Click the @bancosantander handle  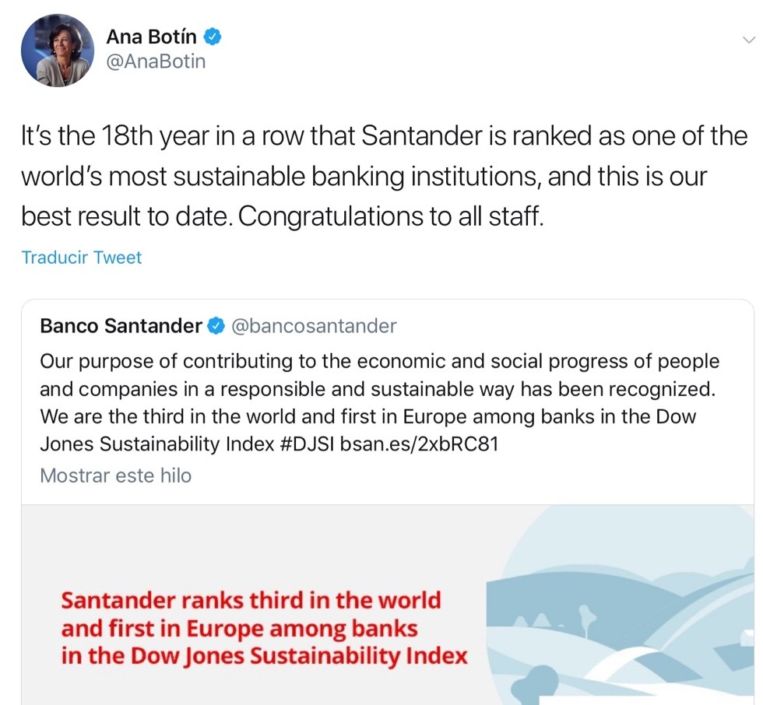314,326
